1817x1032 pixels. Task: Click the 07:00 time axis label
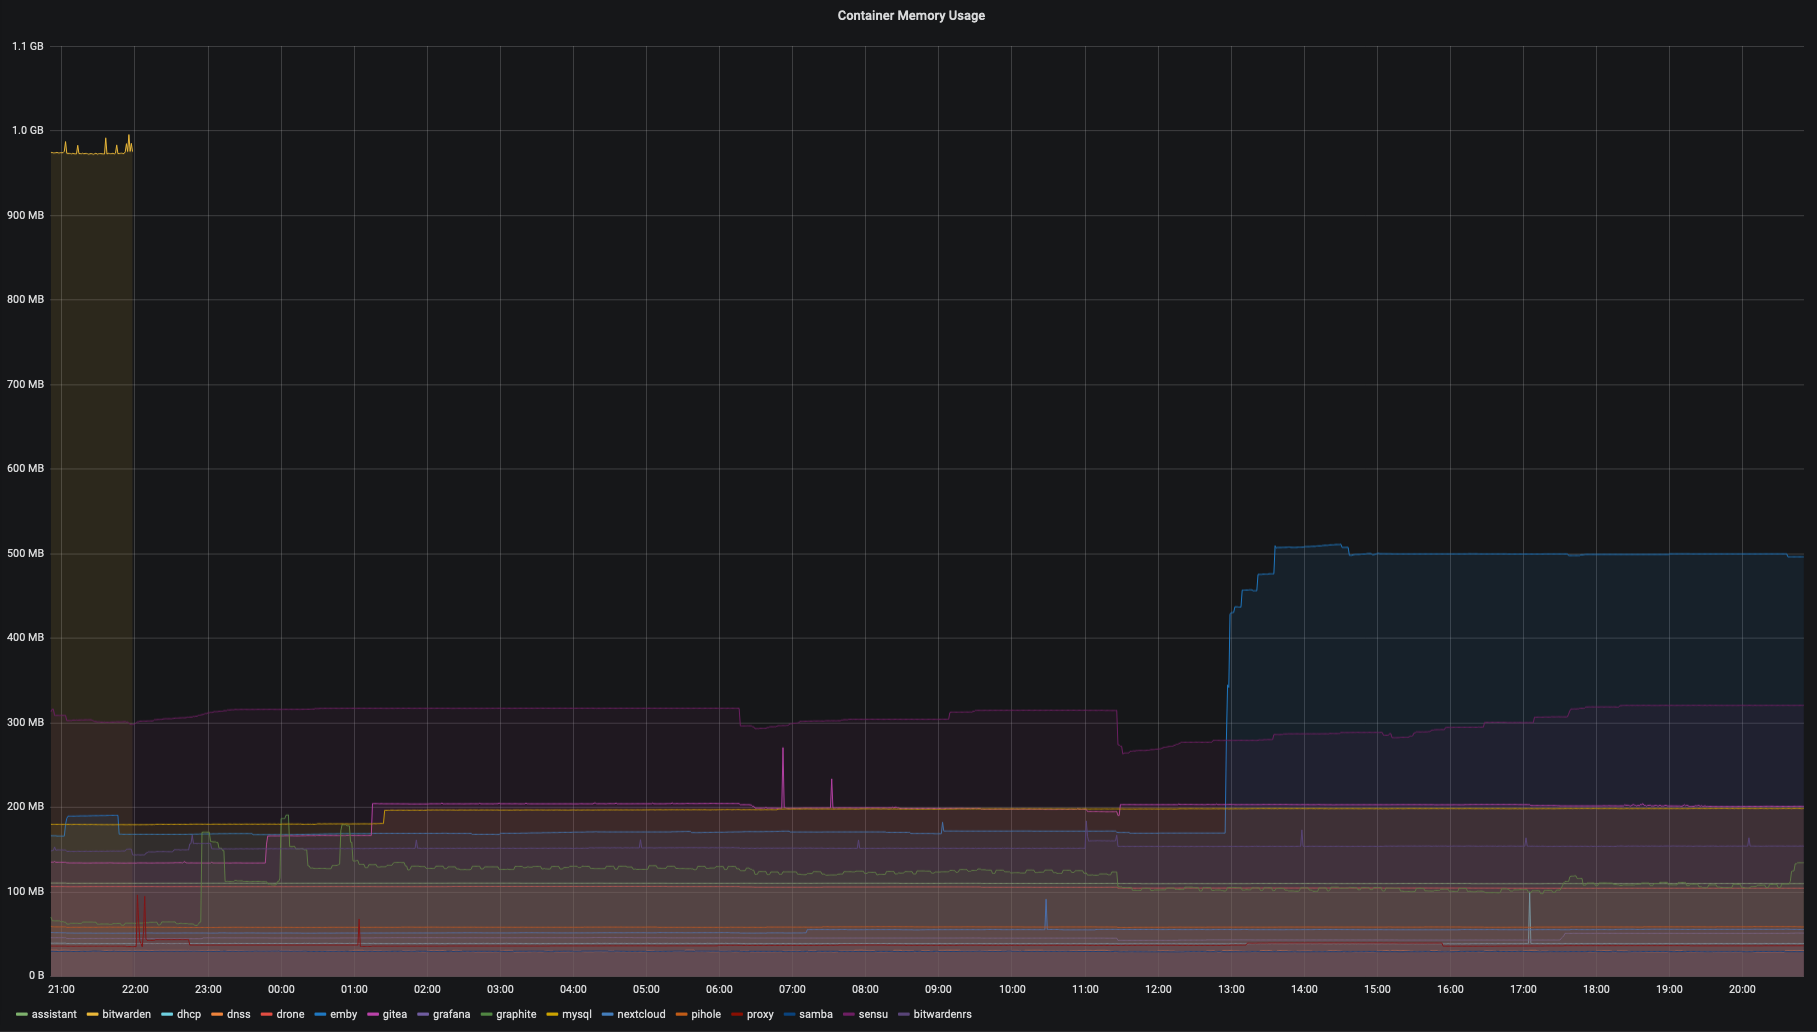click(x=792, y=989)
